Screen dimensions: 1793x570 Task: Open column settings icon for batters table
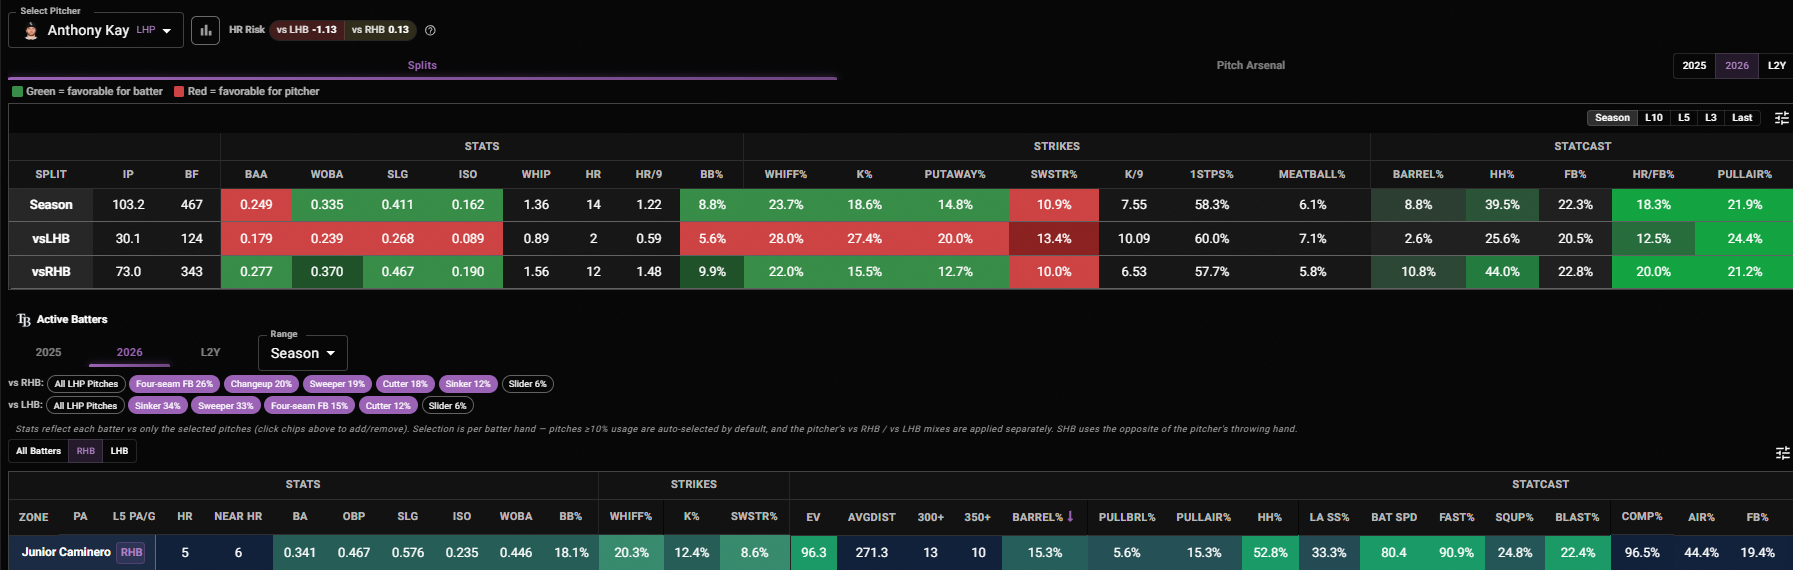pyautogui.click(x=1781, y=453)
